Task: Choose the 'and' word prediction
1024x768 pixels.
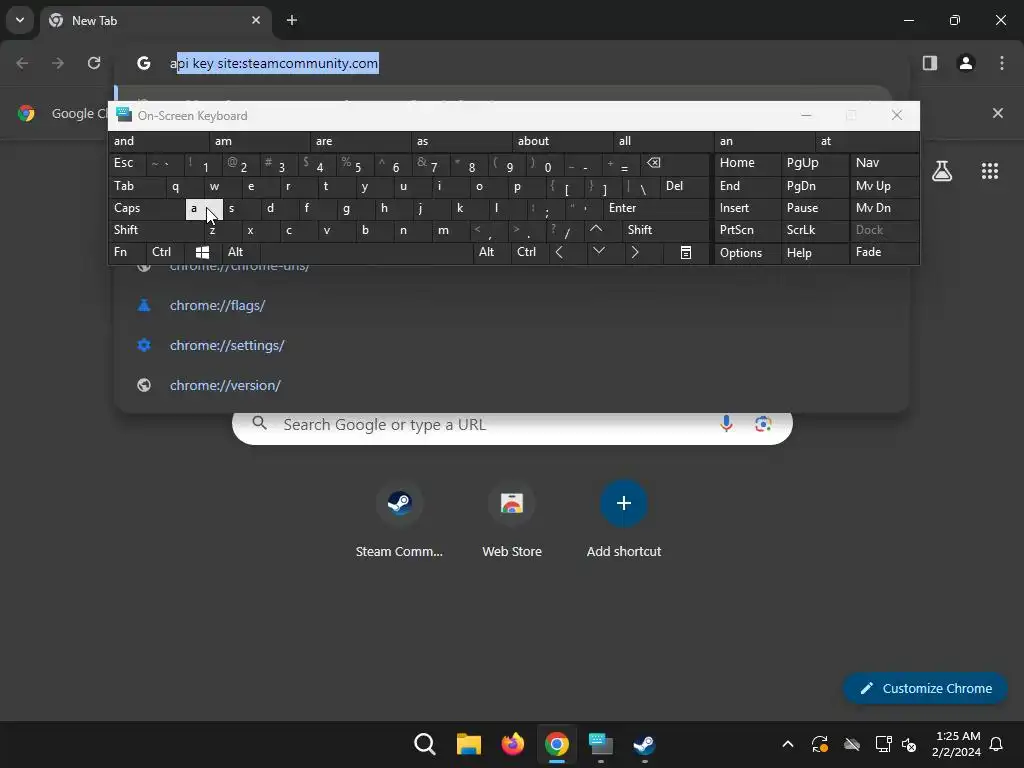Action: (x=159, y=141)
